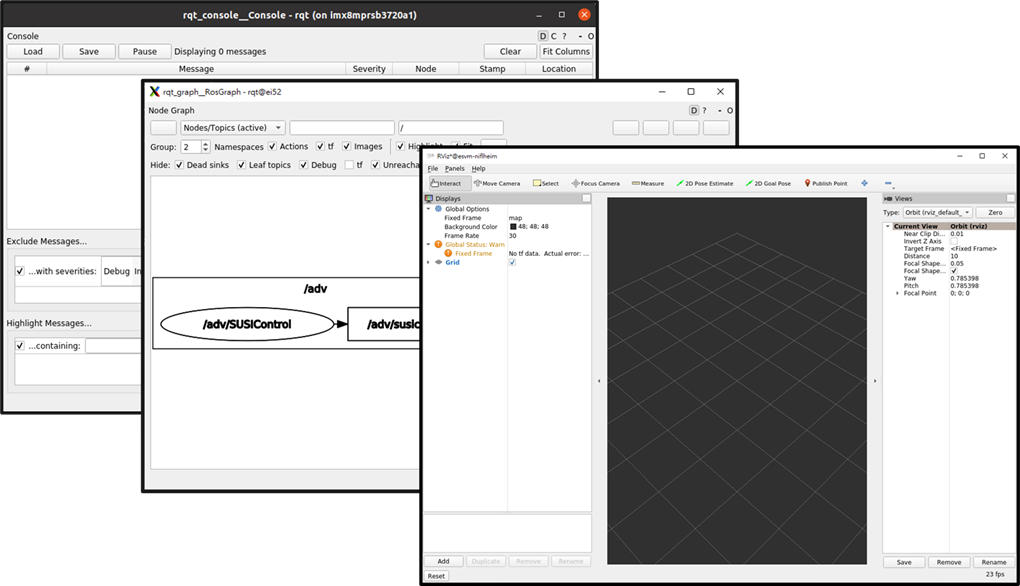The image size is (1020, 586).
Task: Toggle the Grid display checkbox
Action: (x=513, y=262)
